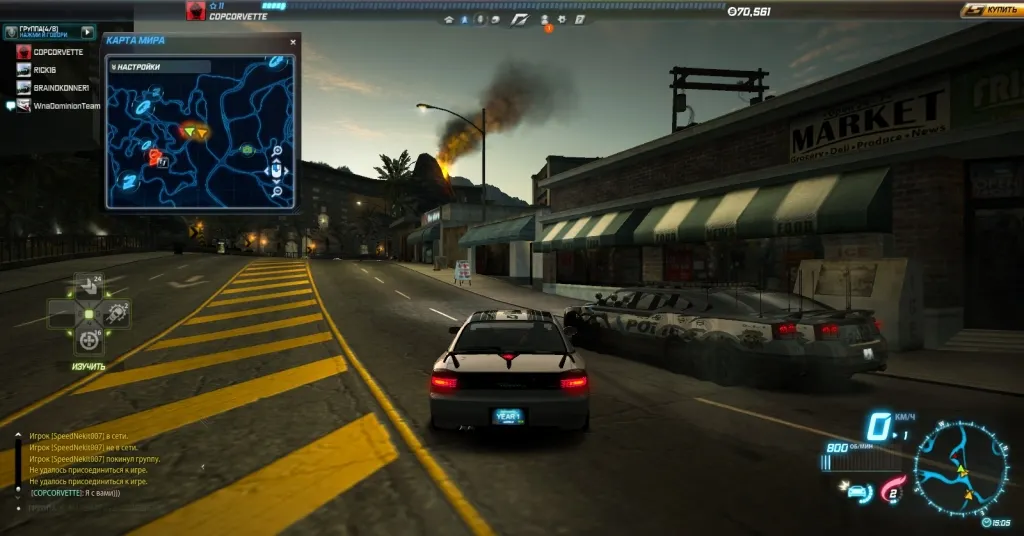Click the ИЗУЧИТЬ label under powerups
1024x536 pixels.
89,367
